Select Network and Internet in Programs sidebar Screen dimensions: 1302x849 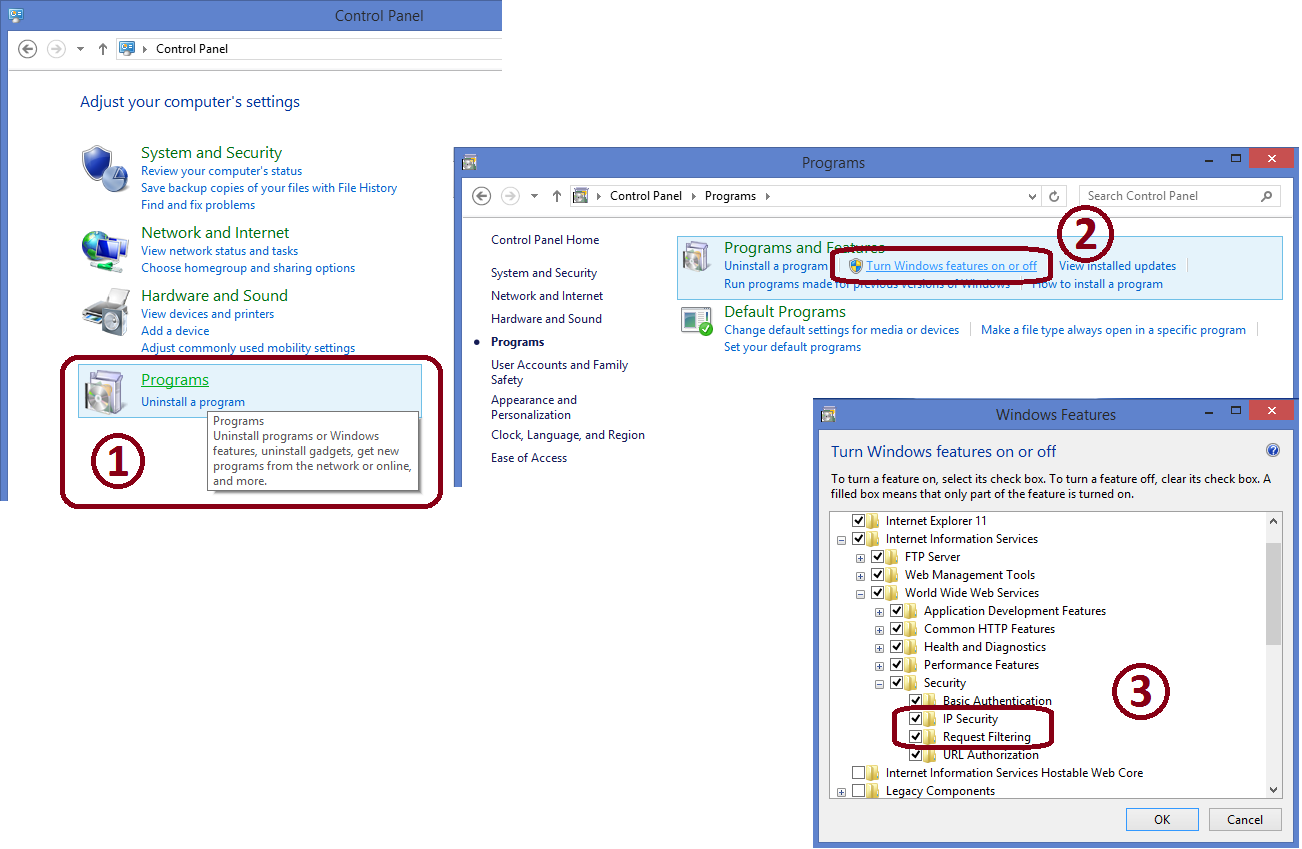coord(547,296)
